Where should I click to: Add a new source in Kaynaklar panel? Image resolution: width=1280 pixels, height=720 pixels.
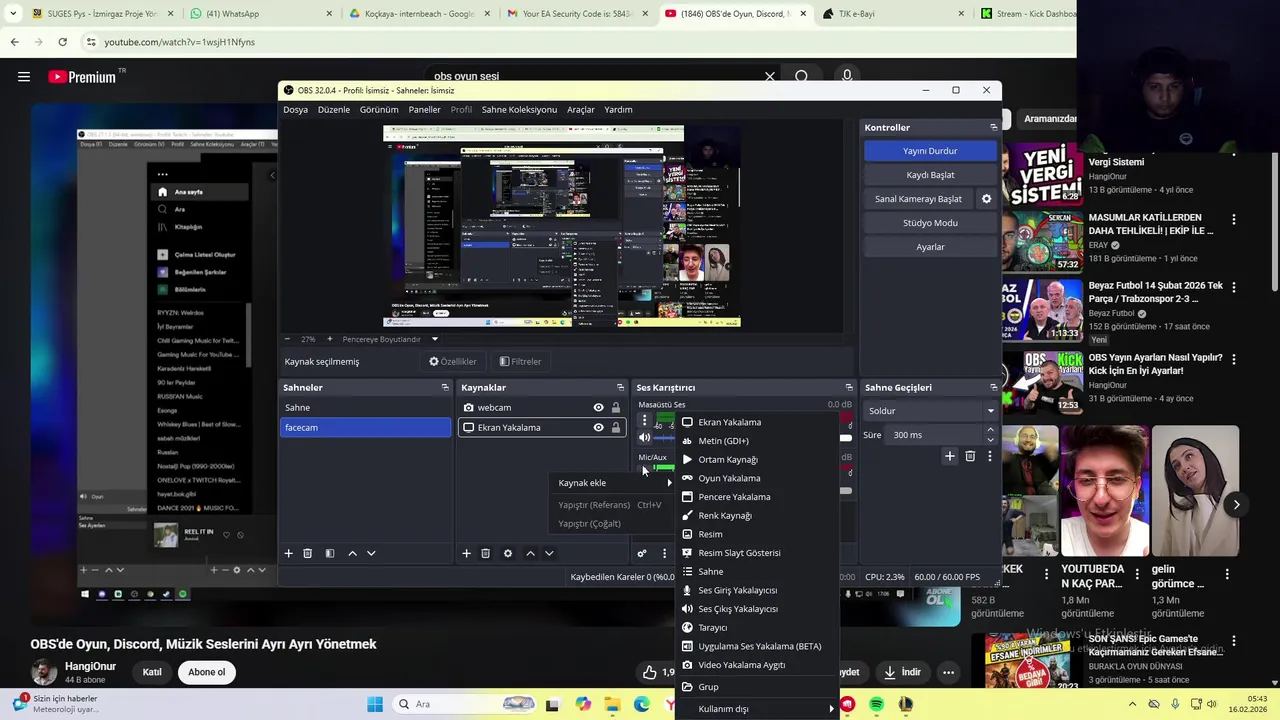tap(466, 553)
